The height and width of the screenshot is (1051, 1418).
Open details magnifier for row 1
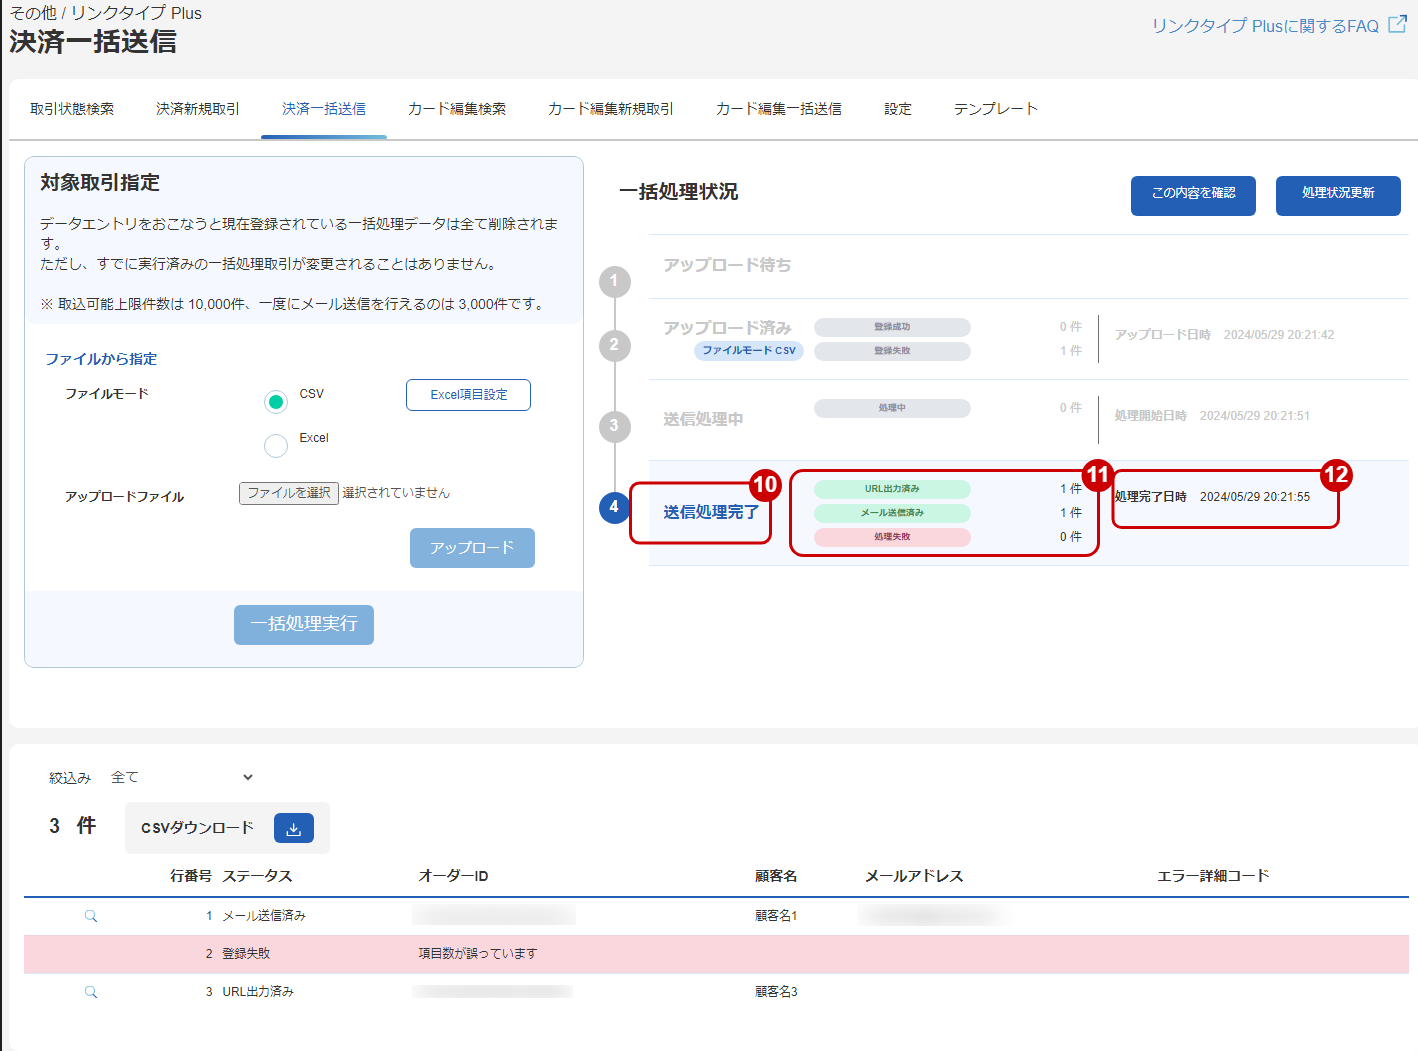tap(91, 916)
